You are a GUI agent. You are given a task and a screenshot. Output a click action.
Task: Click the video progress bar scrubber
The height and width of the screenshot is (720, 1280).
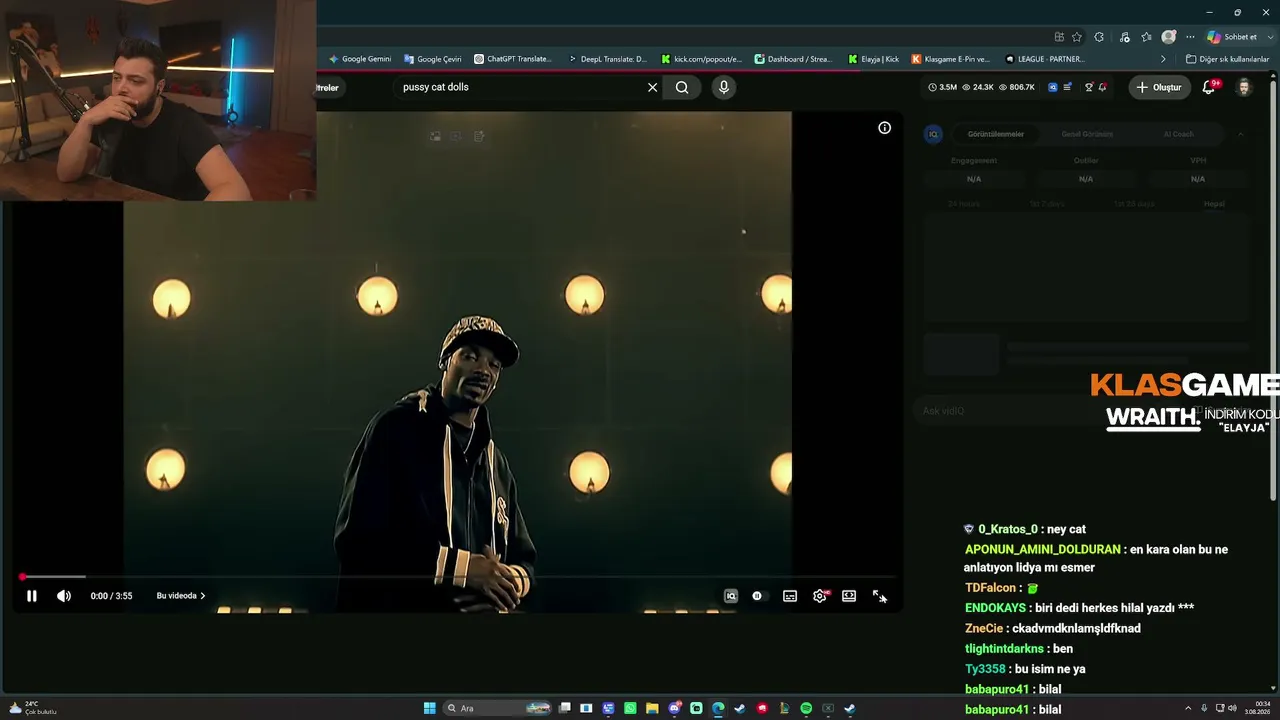pyautogui.click(x=22, y=577)
